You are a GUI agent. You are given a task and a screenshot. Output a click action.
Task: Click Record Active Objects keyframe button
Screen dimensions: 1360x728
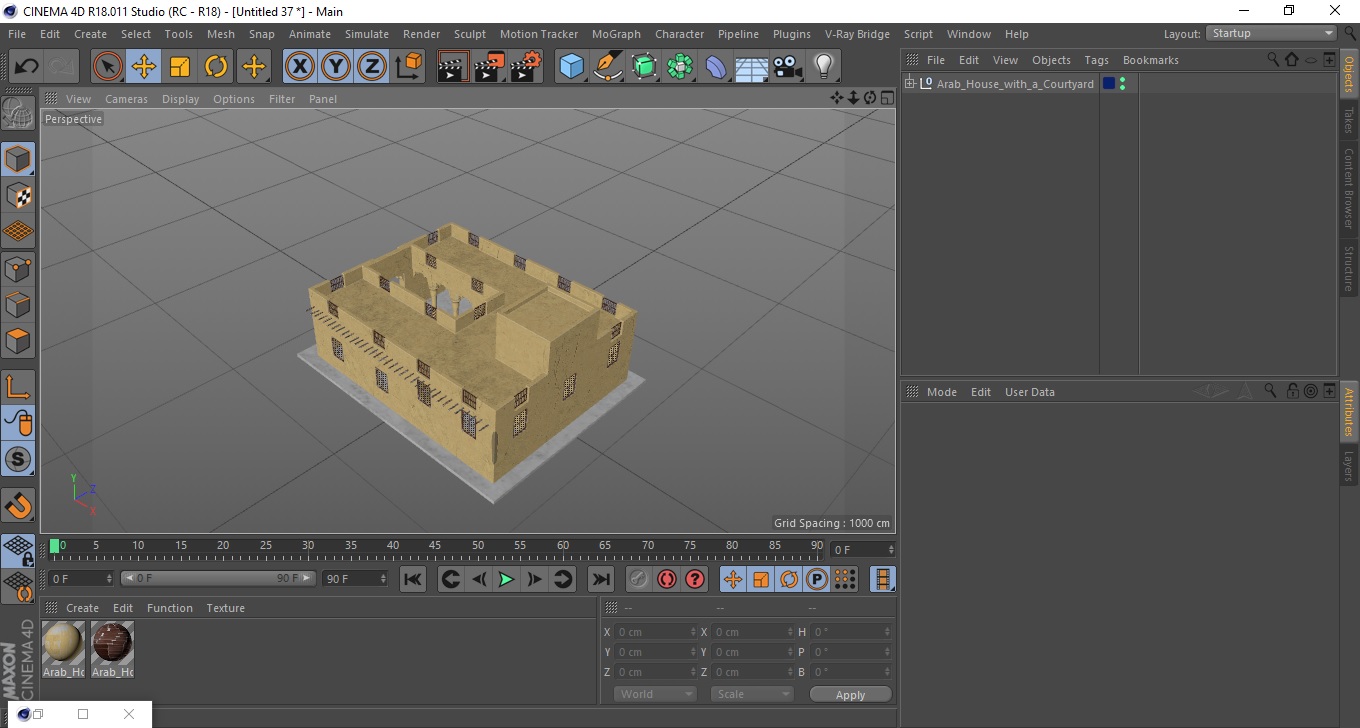[x=639, y=579]
